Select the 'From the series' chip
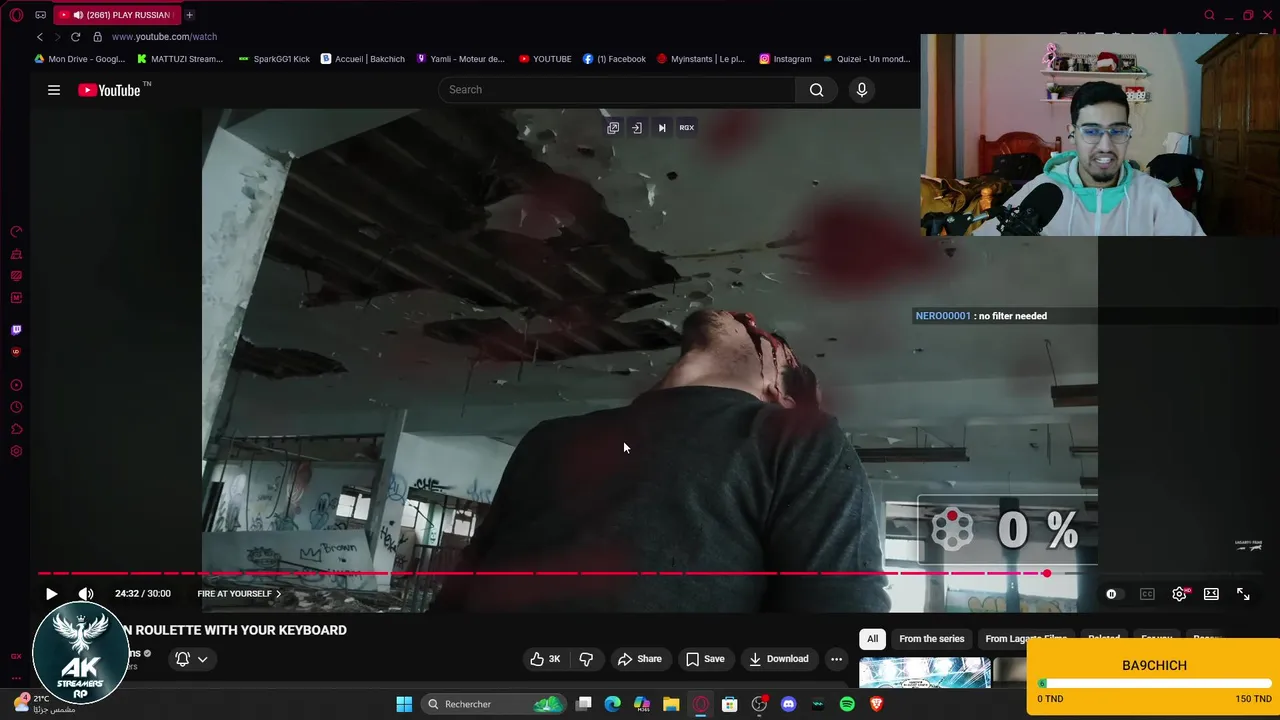 [931, 639]
